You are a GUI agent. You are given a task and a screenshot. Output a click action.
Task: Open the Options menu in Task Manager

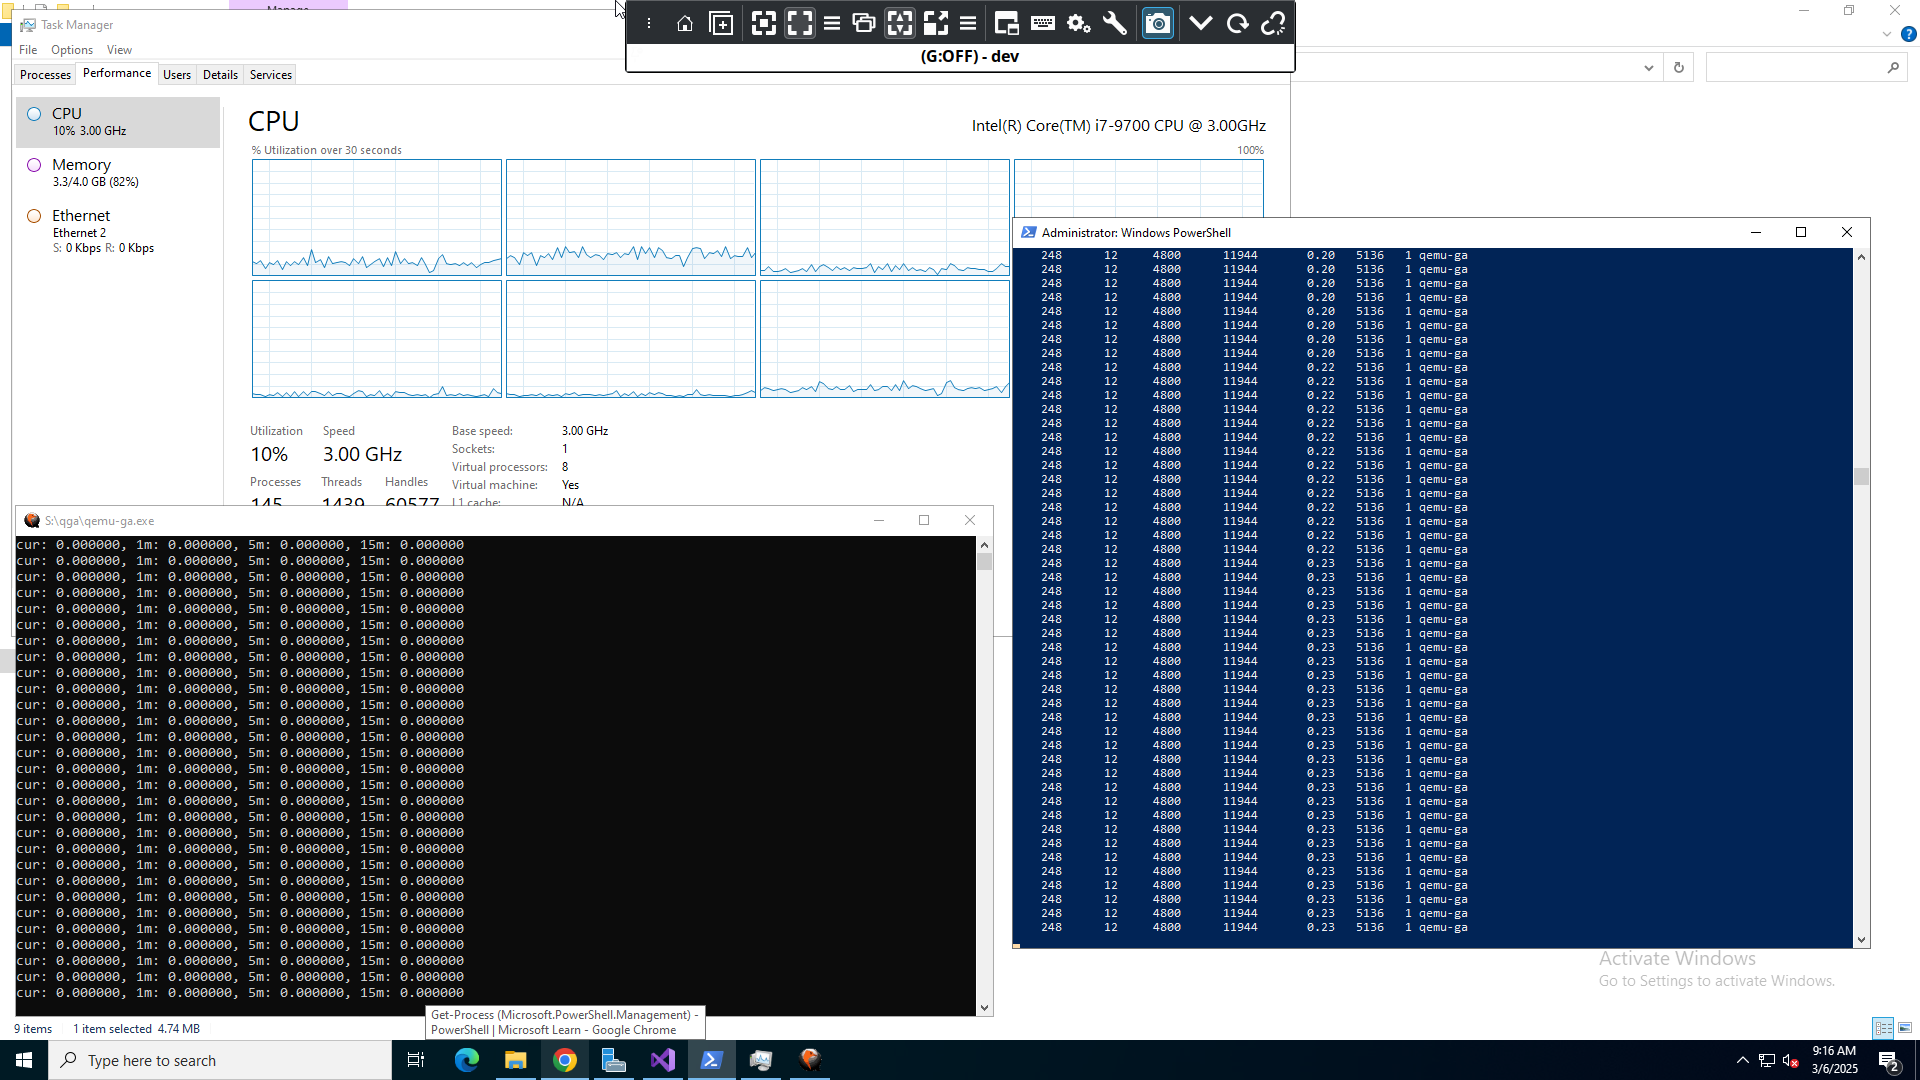pos(72,50)
